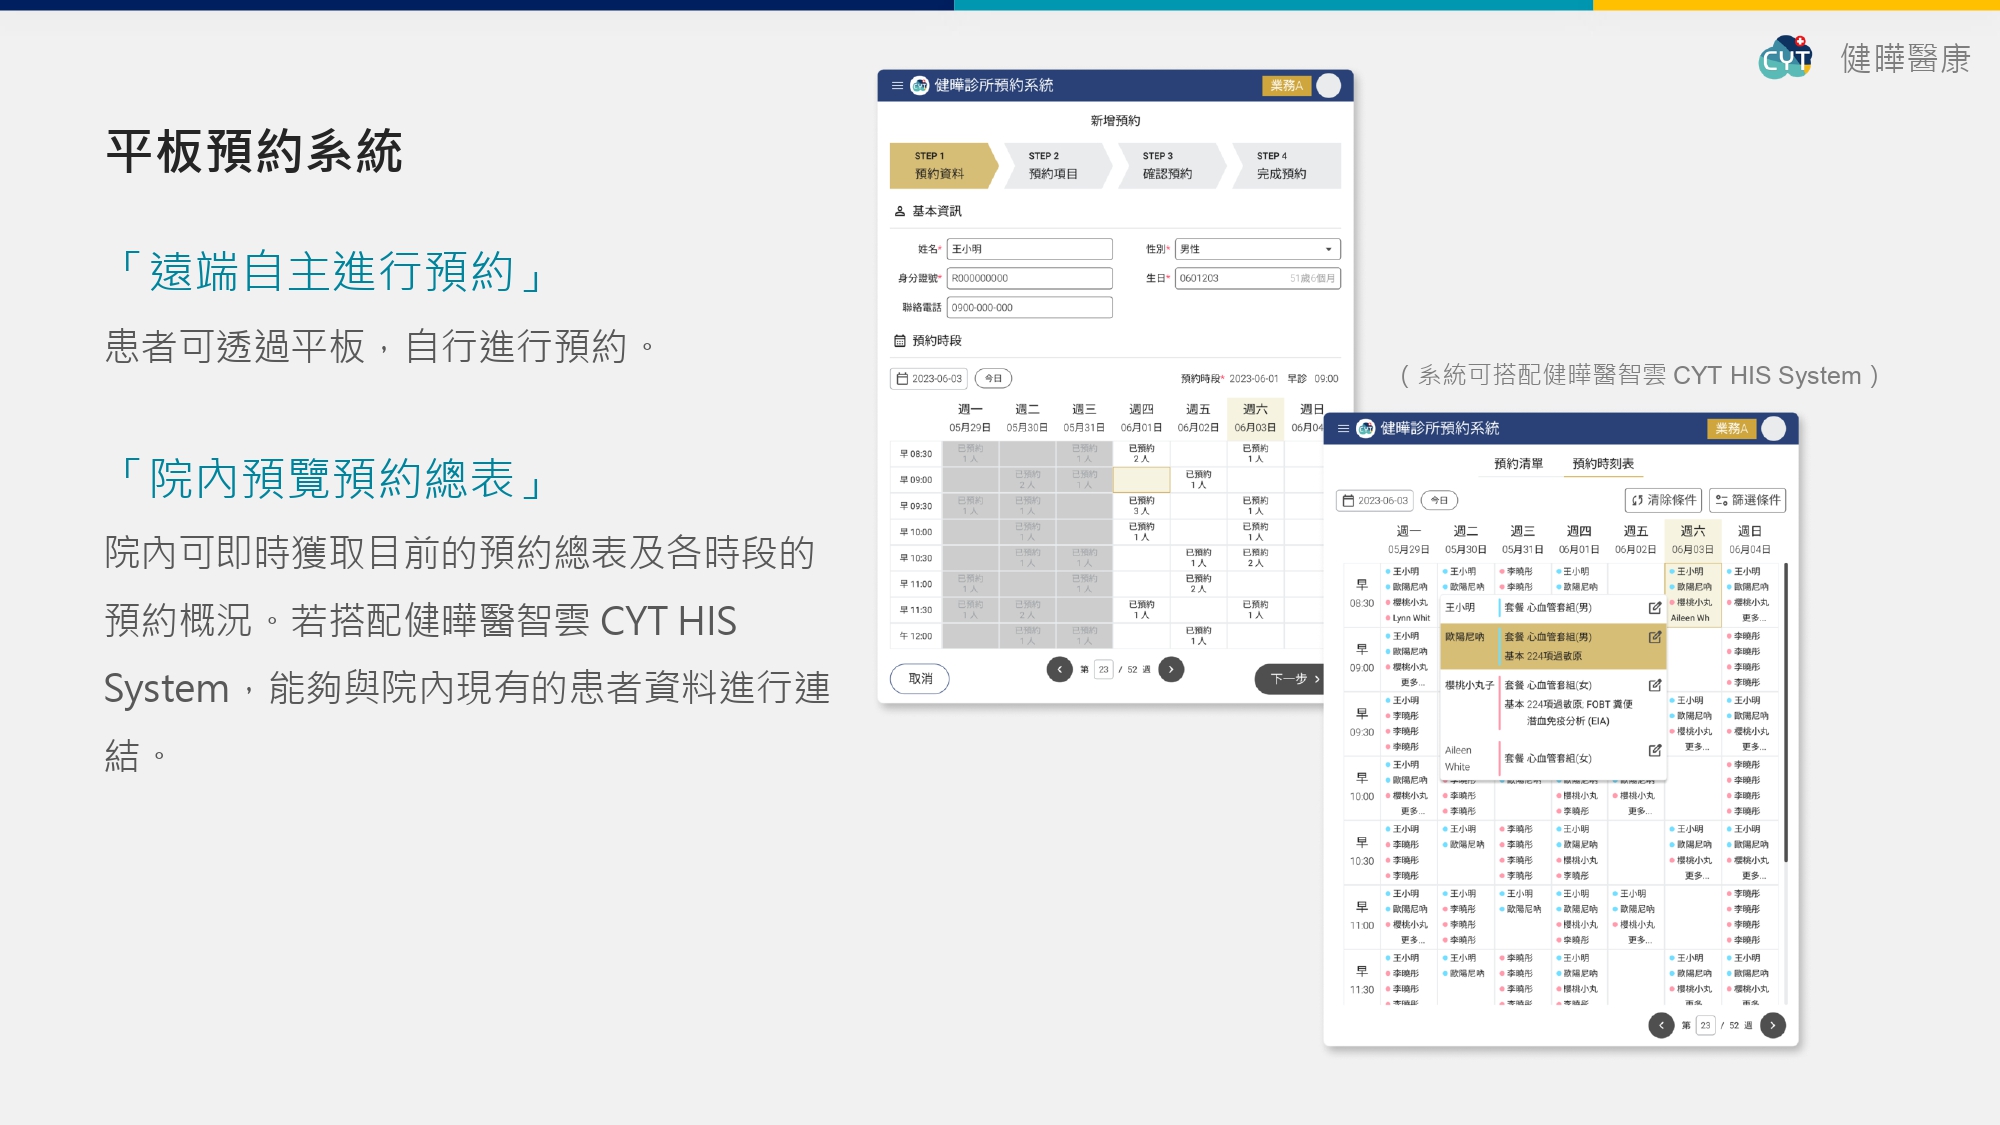
Task: Click the 聯絡電話 input field
Action: tap(1029, 307)
